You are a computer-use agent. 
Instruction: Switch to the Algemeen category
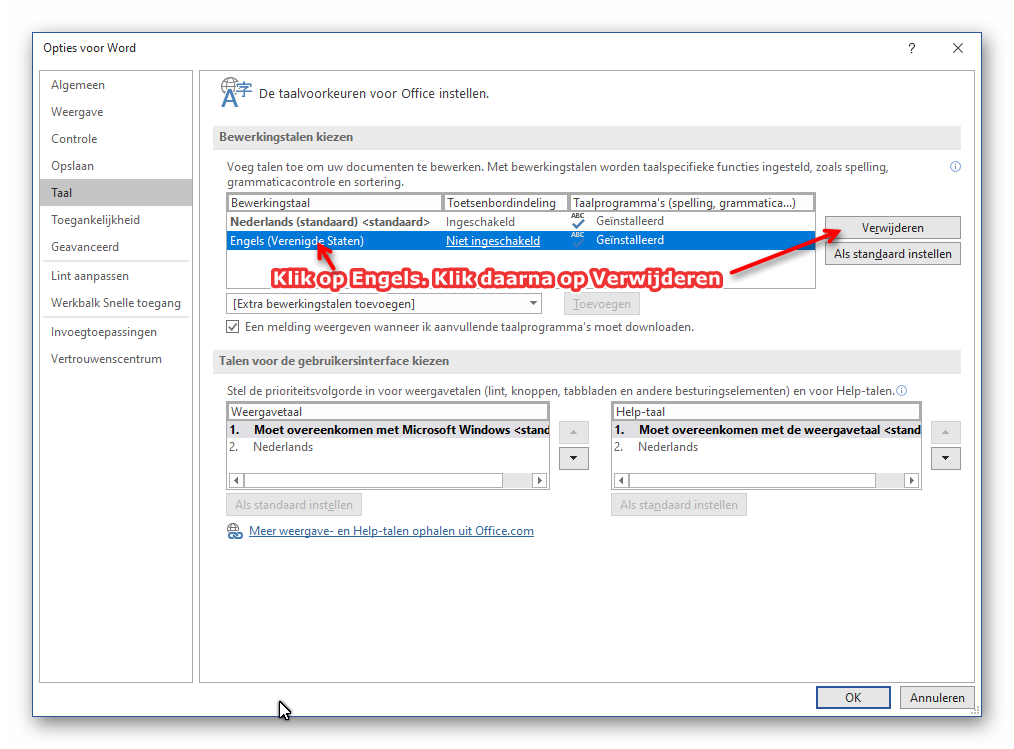coord(78,85)
